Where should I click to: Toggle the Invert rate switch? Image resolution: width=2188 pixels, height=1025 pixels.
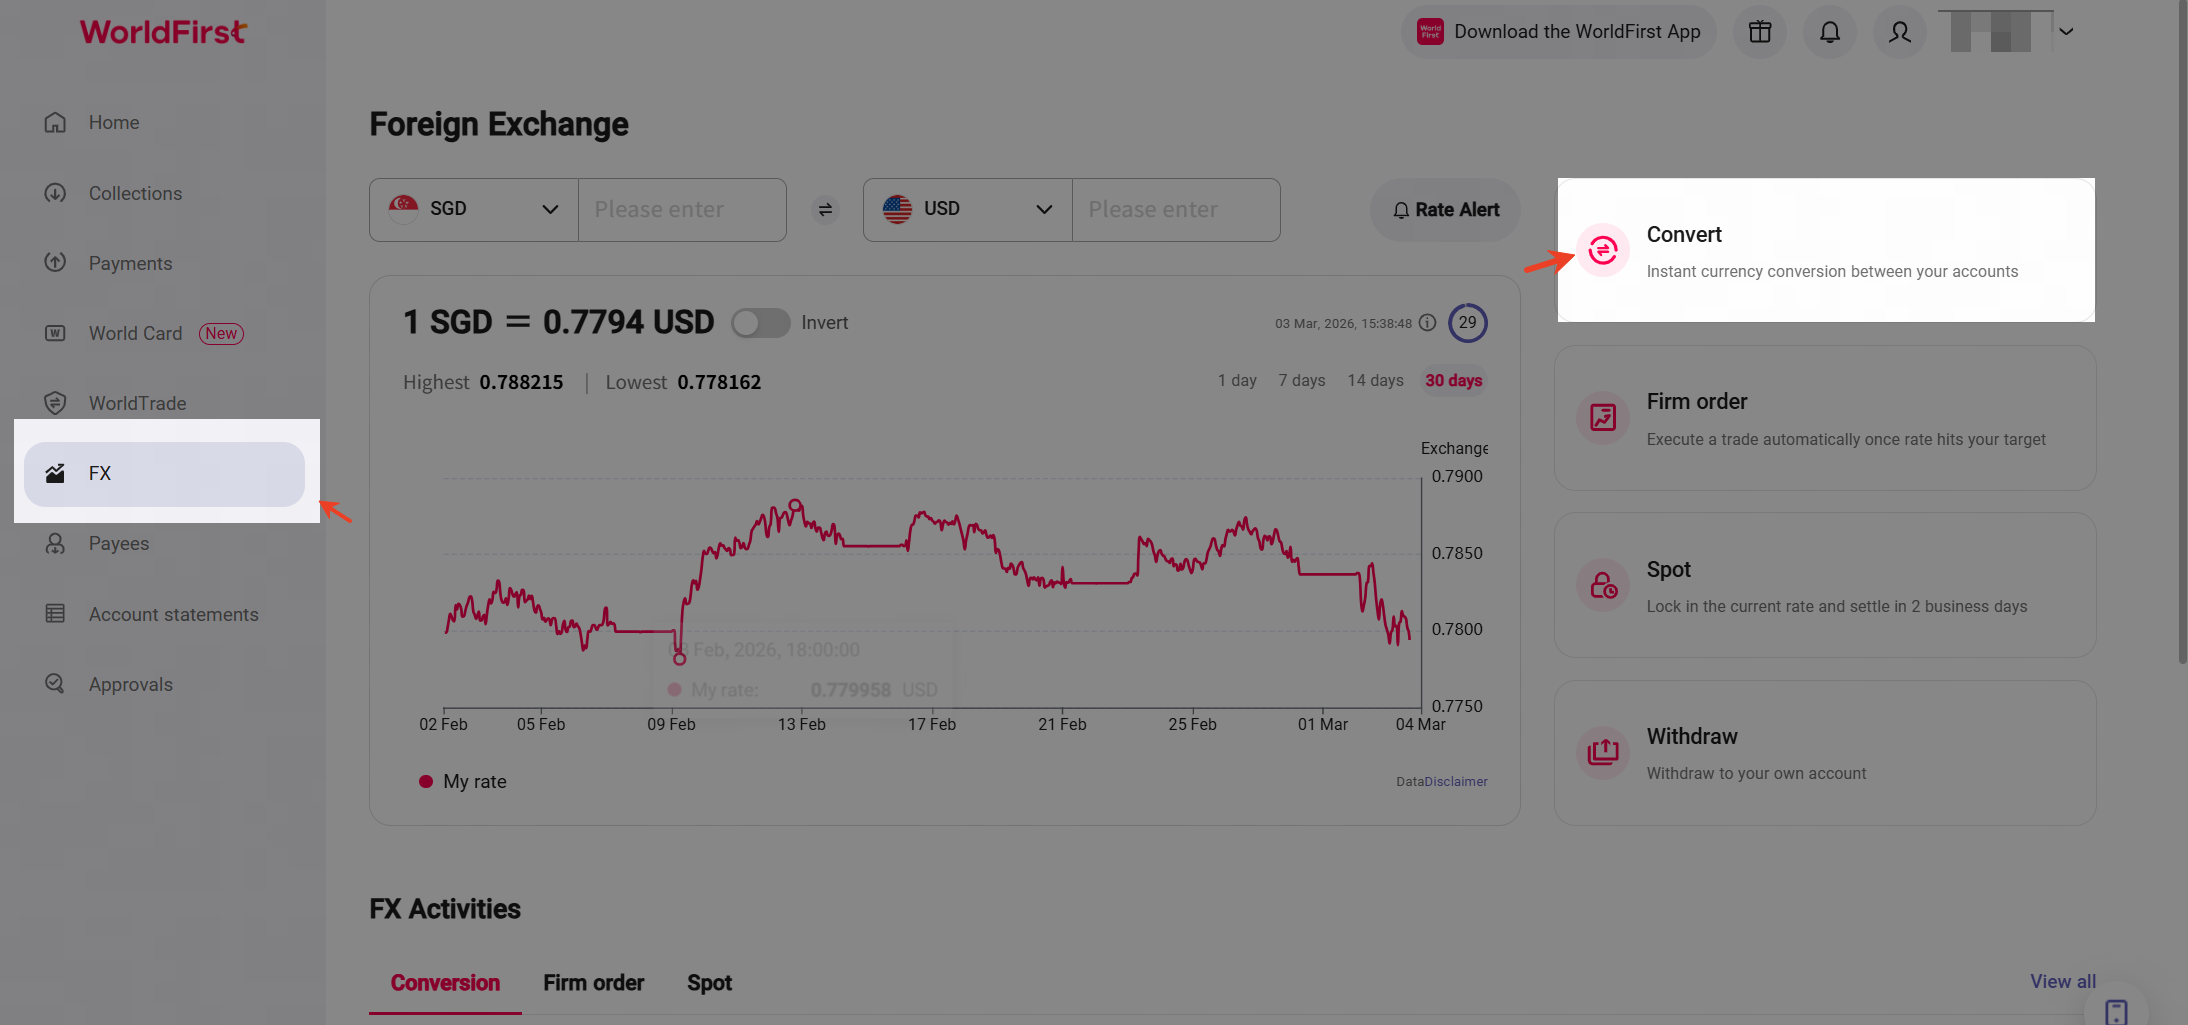(x=760, y=323)
